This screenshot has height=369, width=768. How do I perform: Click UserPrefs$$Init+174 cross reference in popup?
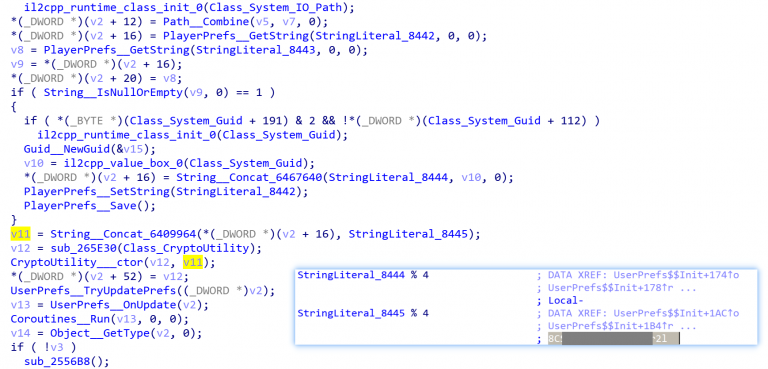[676, 275]
